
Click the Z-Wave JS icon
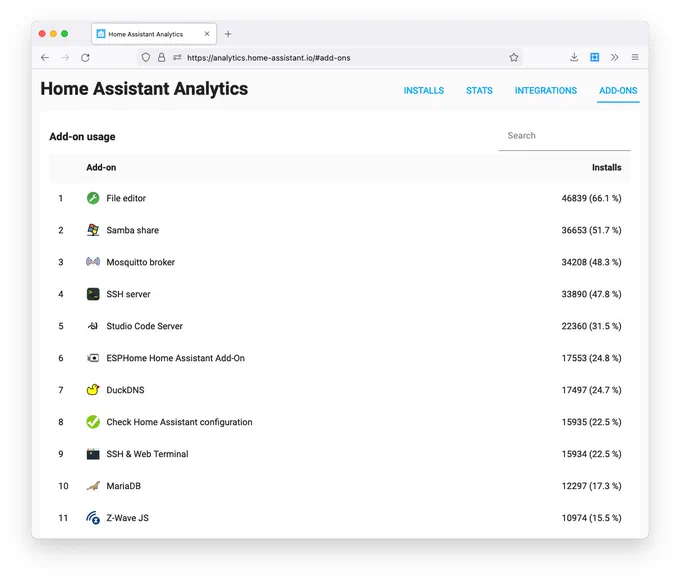93,518
